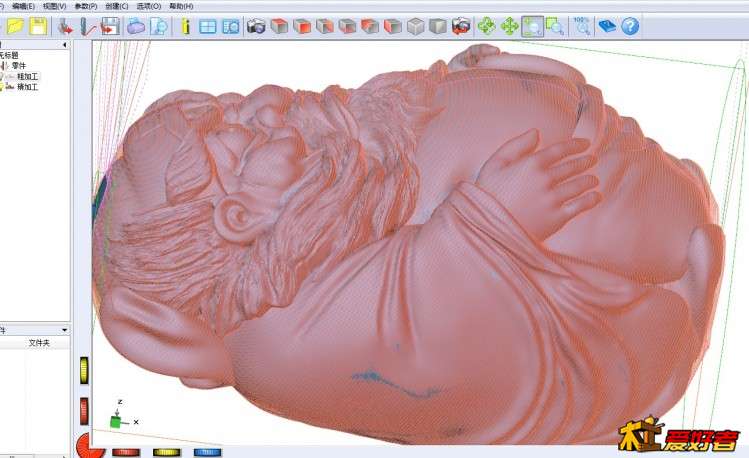
Task: Select the zoom window magnifier tool
Action: click(x=532, y=27)
